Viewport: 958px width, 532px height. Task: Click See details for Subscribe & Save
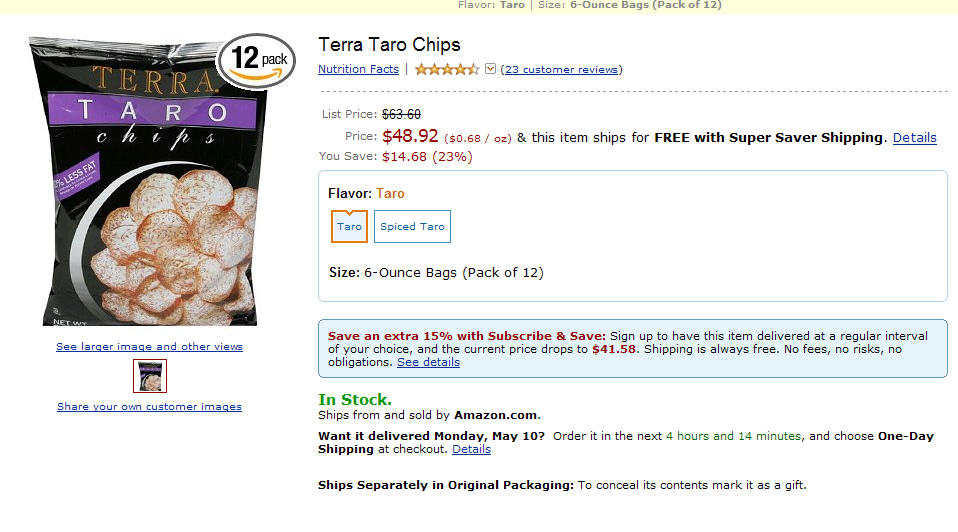point(428,362)
